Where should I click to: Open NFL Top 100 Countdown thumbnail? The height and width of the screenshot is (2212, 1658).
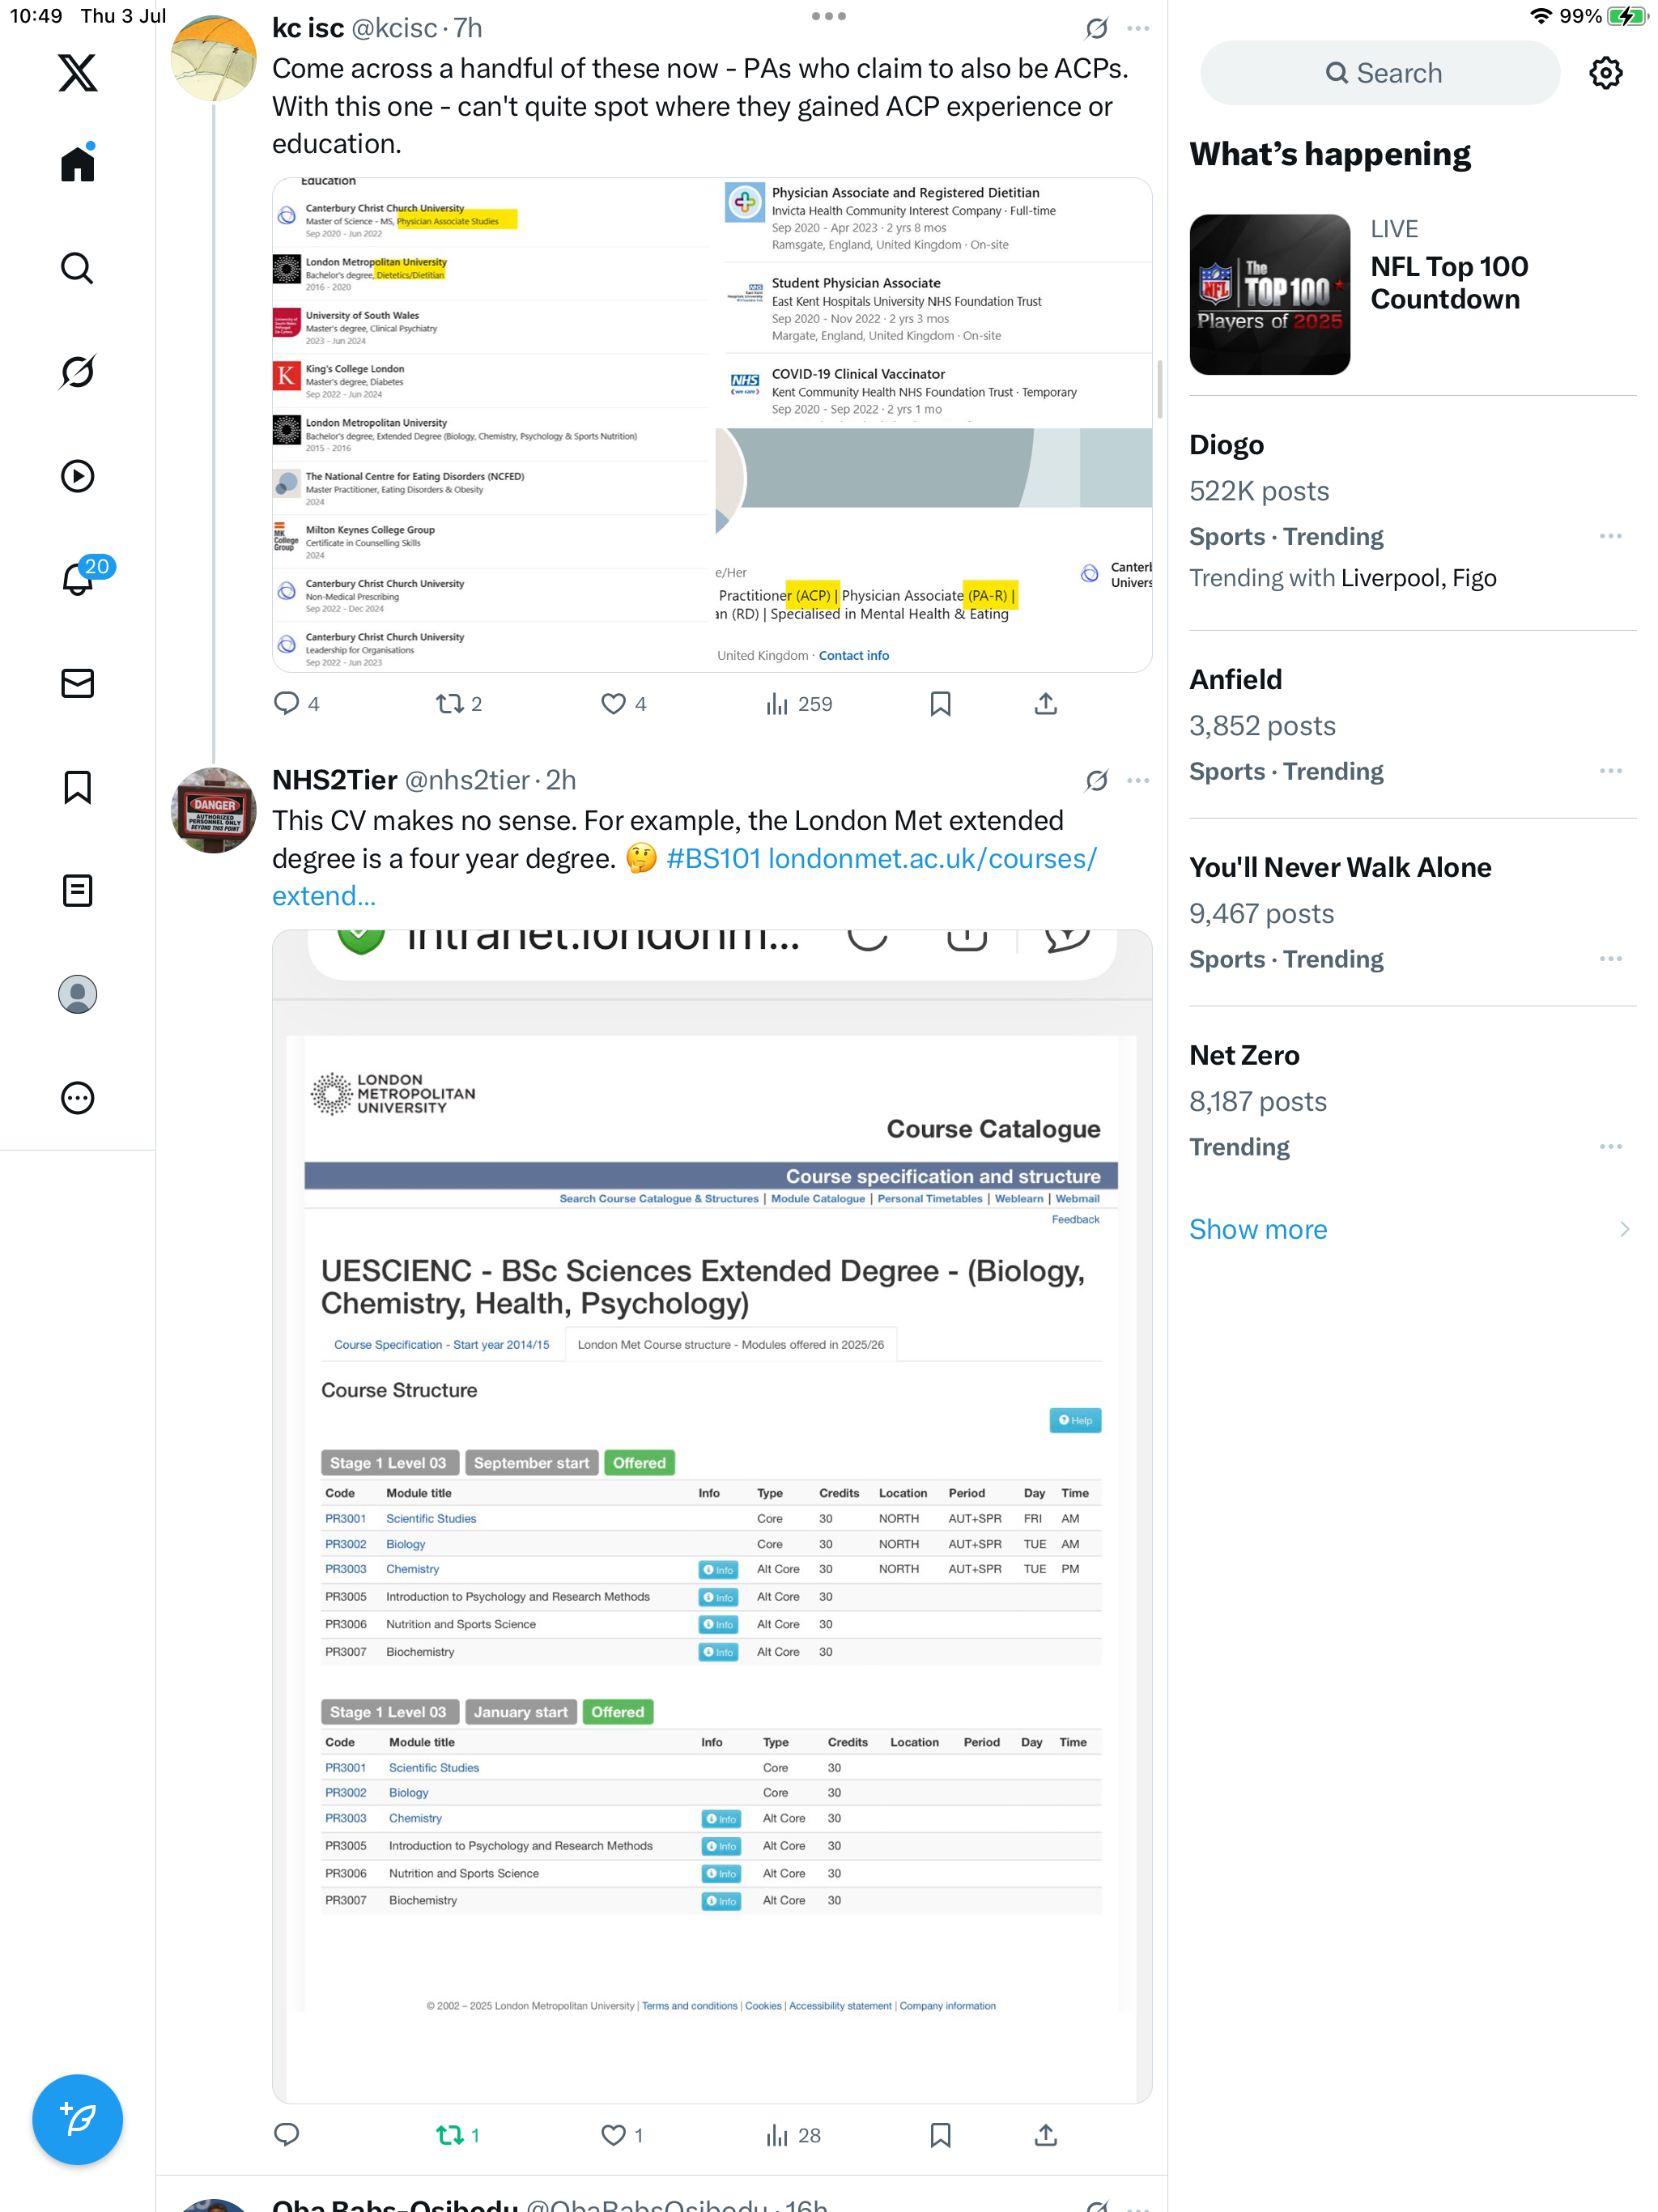(1269, 295)
